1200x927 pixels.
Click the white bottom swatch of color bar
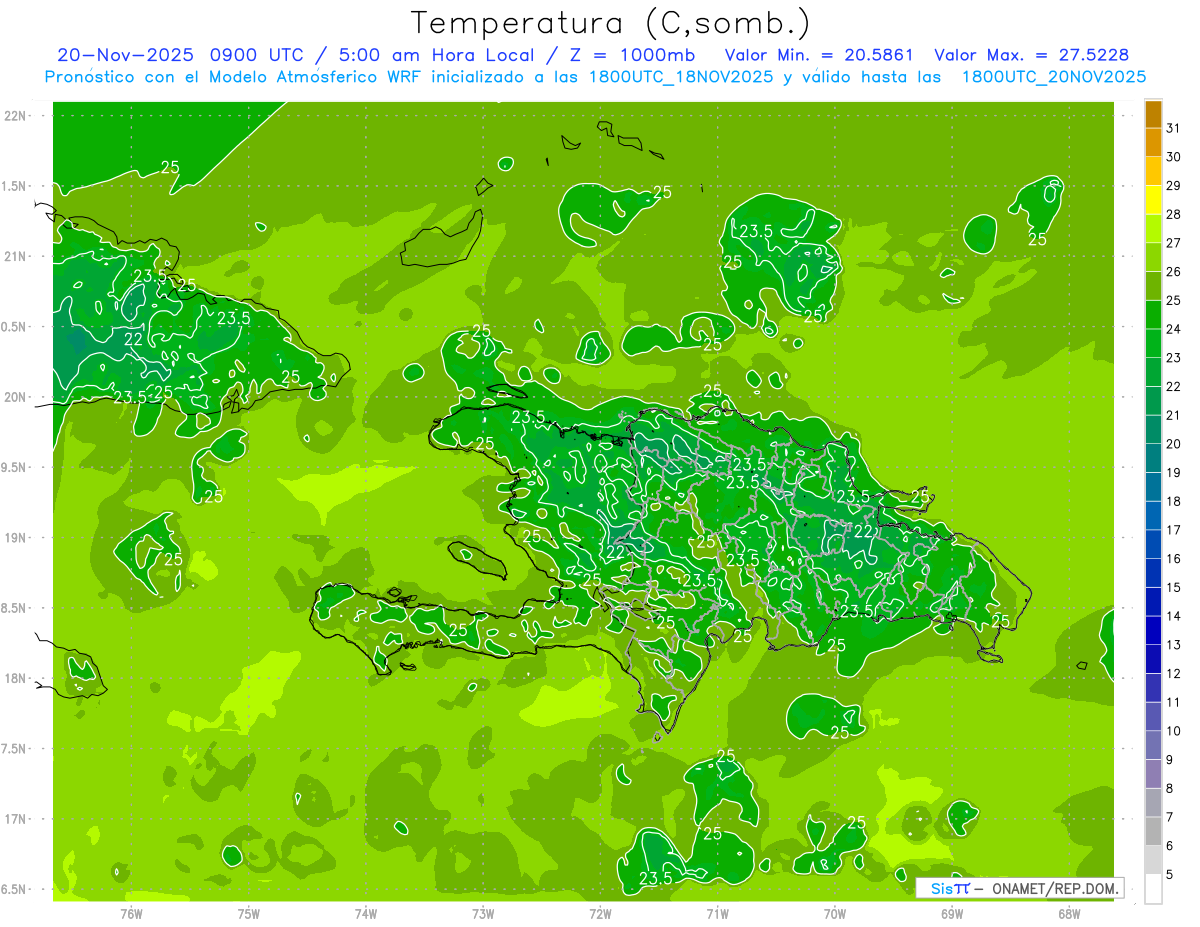click(x=1153, y=889)
